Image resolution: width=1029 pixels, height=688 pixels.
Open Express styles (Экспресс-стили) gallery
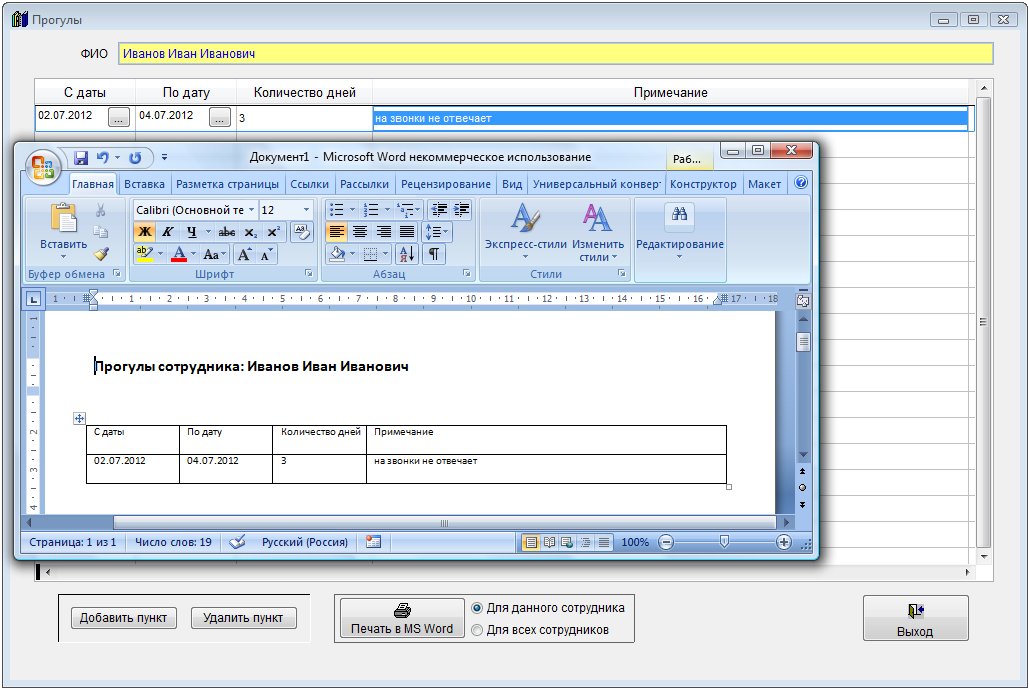tap(526, 232)
